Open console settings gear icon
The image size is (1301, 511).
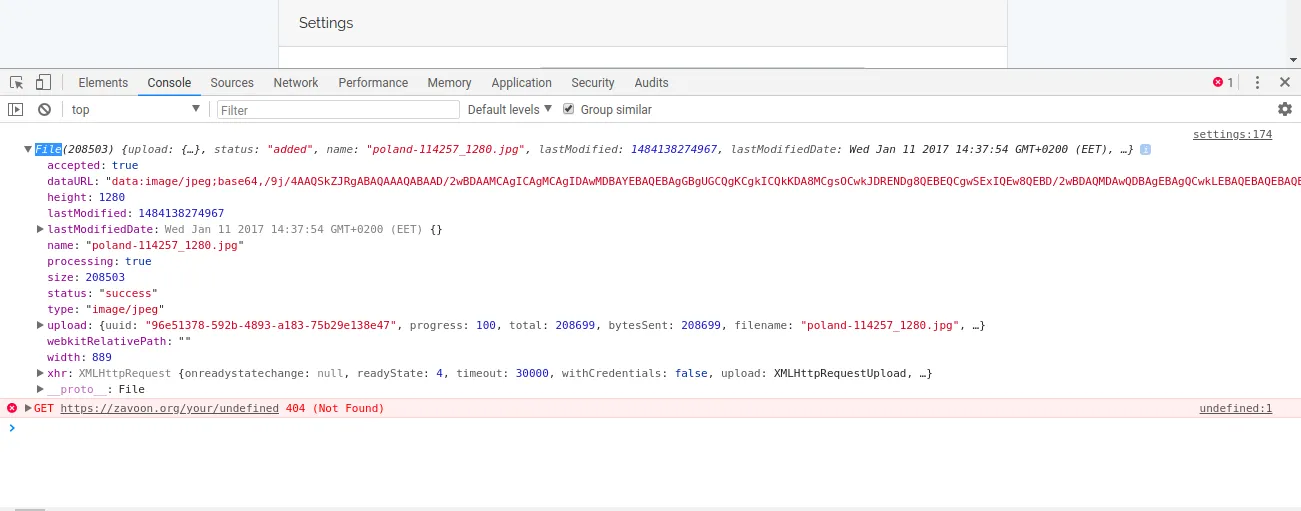[1285, 109]
